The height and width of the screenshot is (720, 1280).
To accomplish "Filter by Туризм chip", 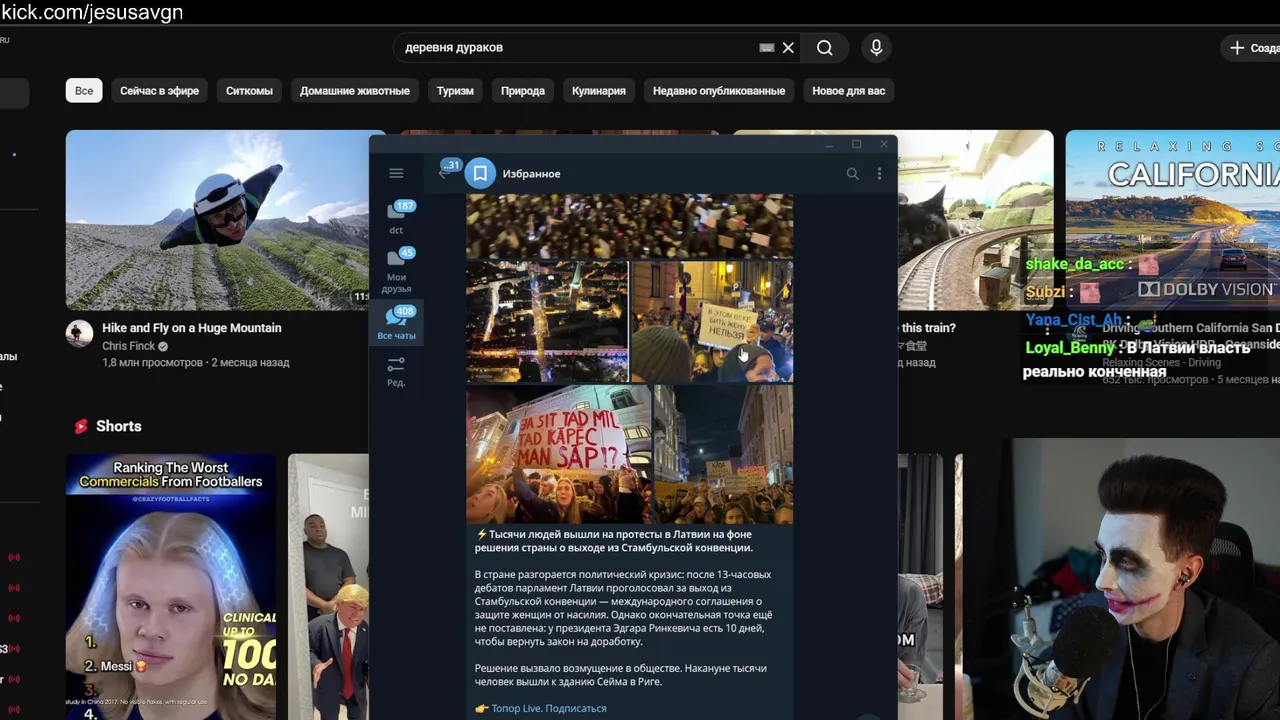I will 455,91.
